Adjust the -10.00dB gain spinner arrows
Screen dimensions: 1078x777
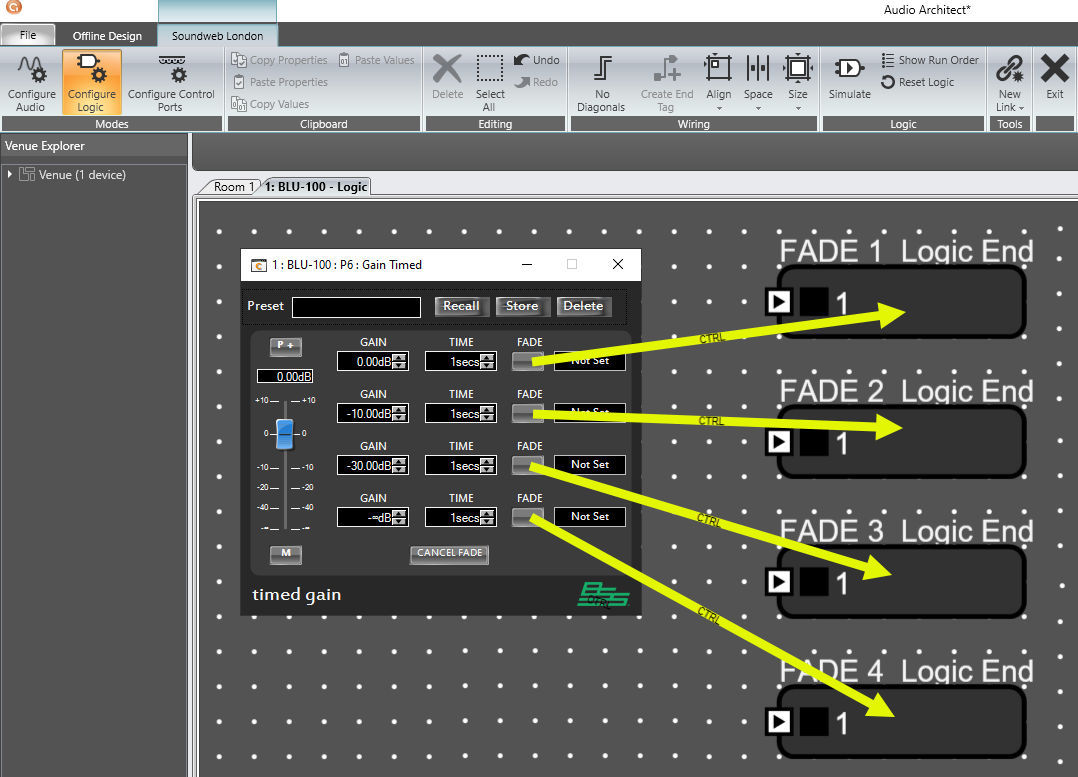click(x=399, y=414)
